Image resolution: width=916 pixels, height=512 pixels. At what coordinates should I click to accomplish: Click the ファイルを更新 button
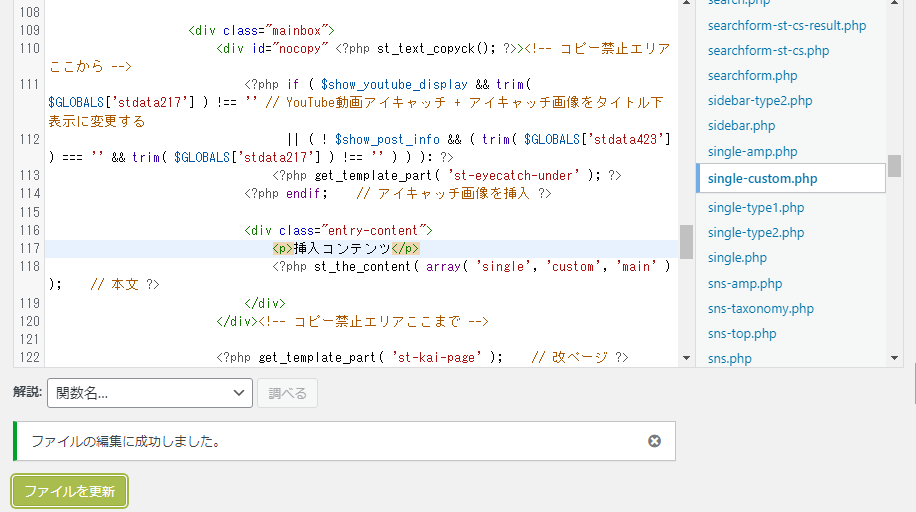(70, 491)
